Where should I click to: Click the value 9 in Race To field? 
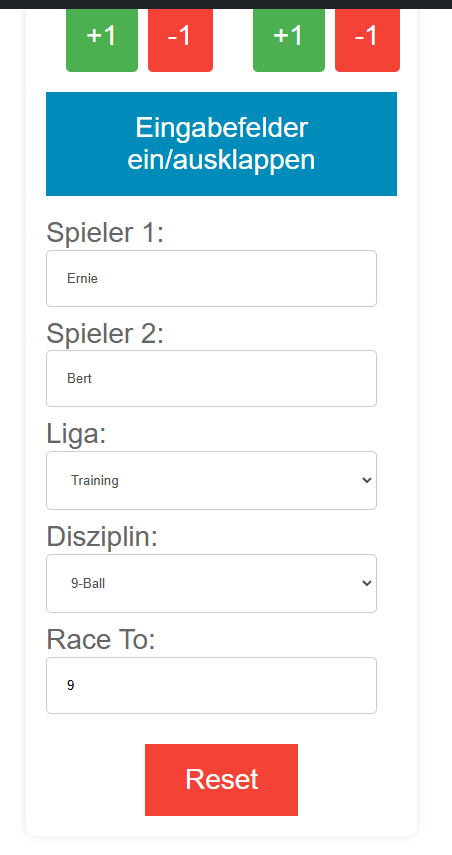point(70,685)
